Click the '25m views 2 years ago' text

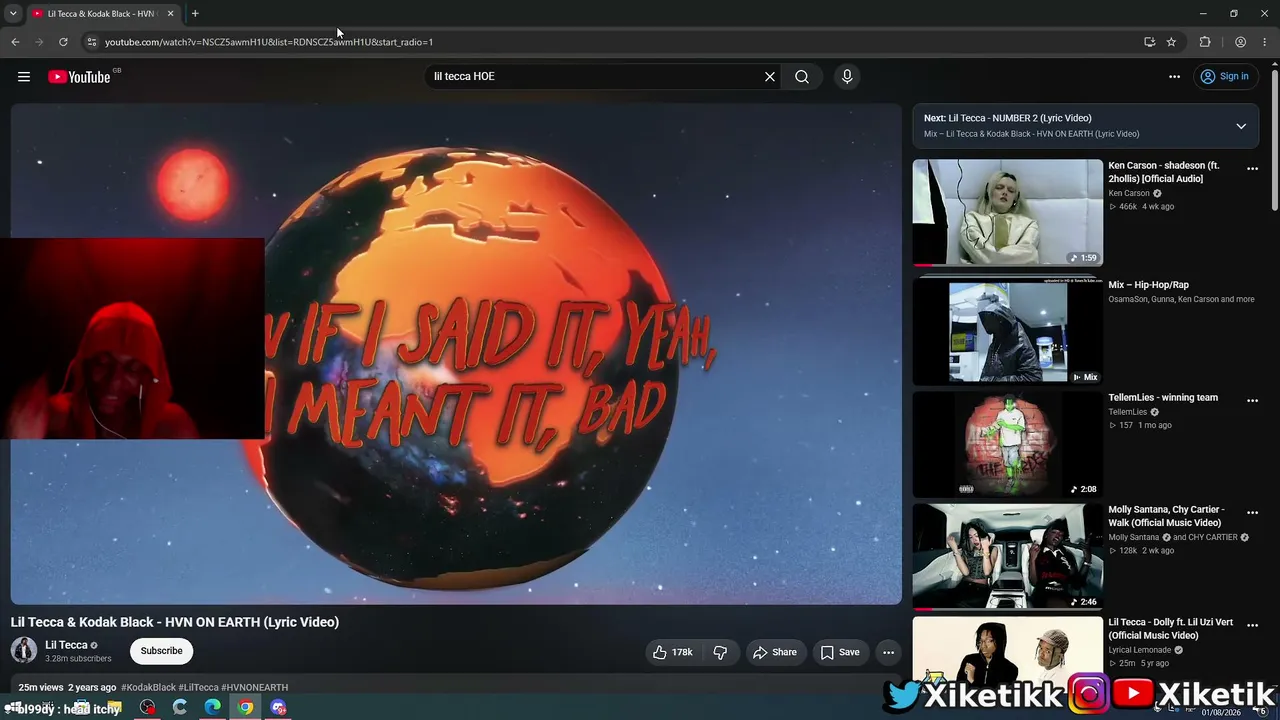coord(67,688)
